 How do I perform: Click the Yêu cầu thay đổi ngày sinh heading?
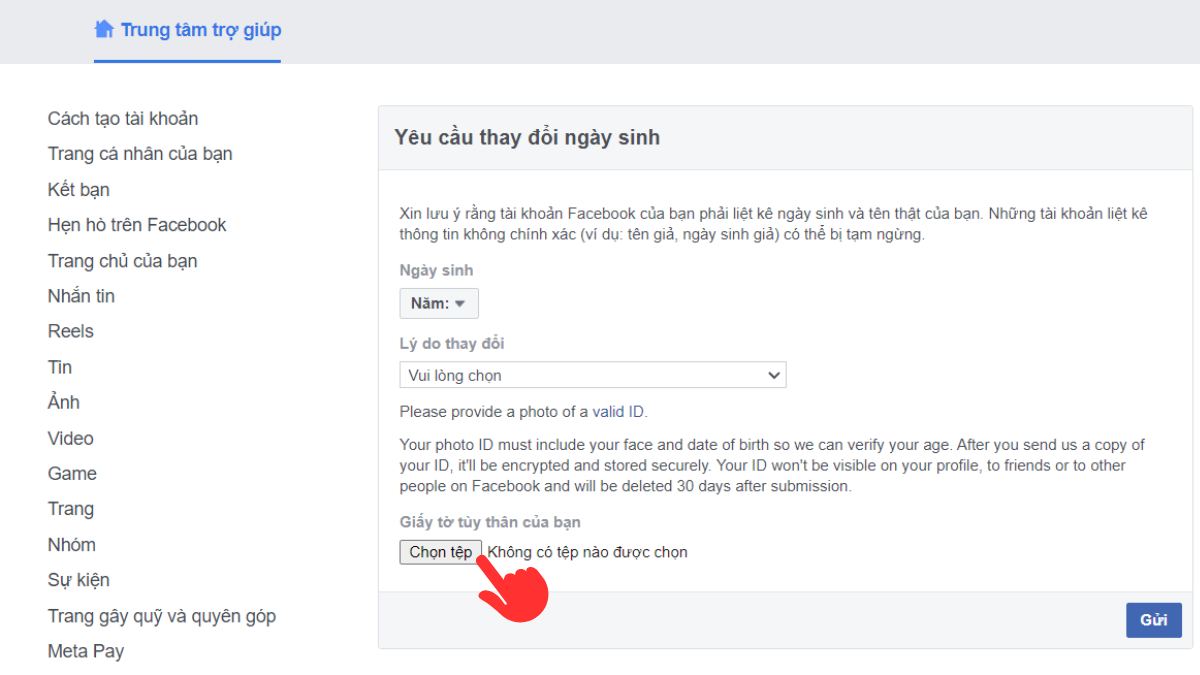527,138
